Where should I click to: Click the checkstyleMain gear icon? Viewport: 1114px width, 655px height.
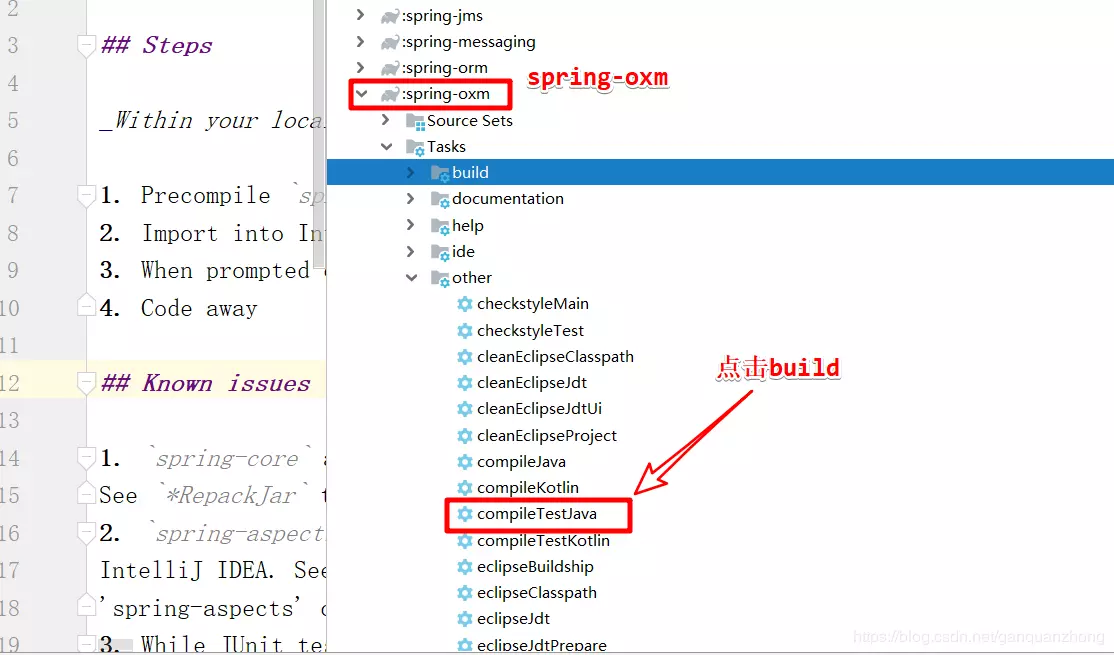point(465,304)
